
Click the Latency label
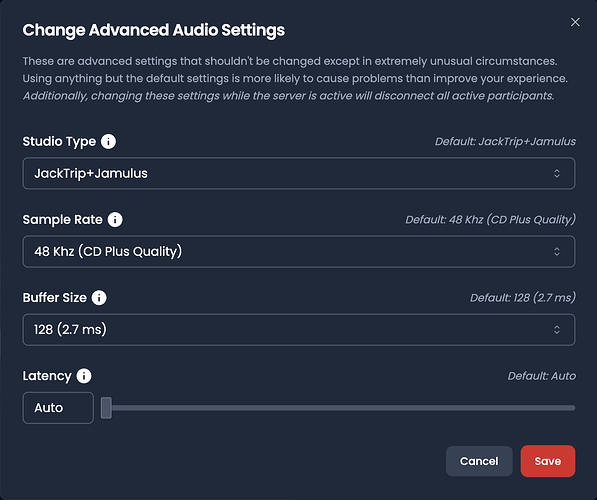point(47,376)
